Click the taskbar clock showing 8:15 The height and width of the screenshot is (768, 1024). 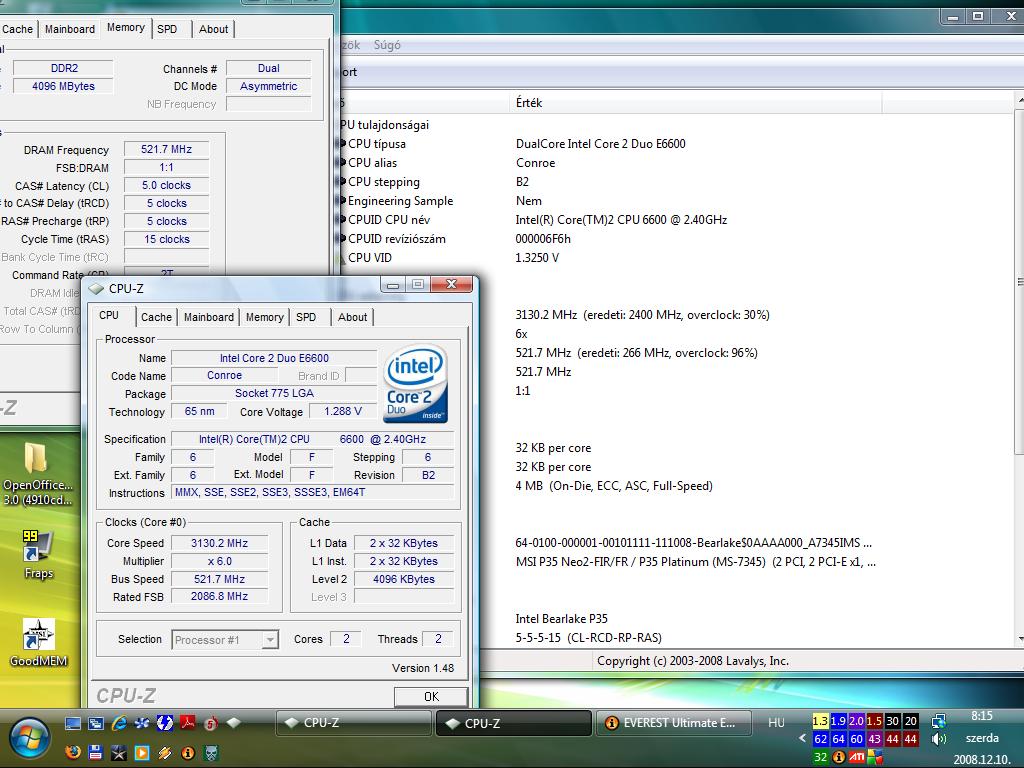click(982, 716)
